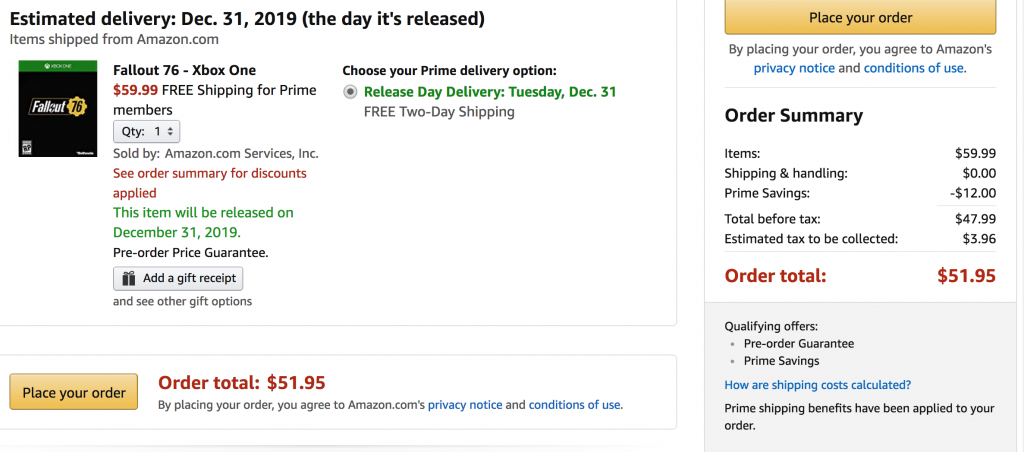Click the gift icon on the gift receipt button

tap(129, 278)
